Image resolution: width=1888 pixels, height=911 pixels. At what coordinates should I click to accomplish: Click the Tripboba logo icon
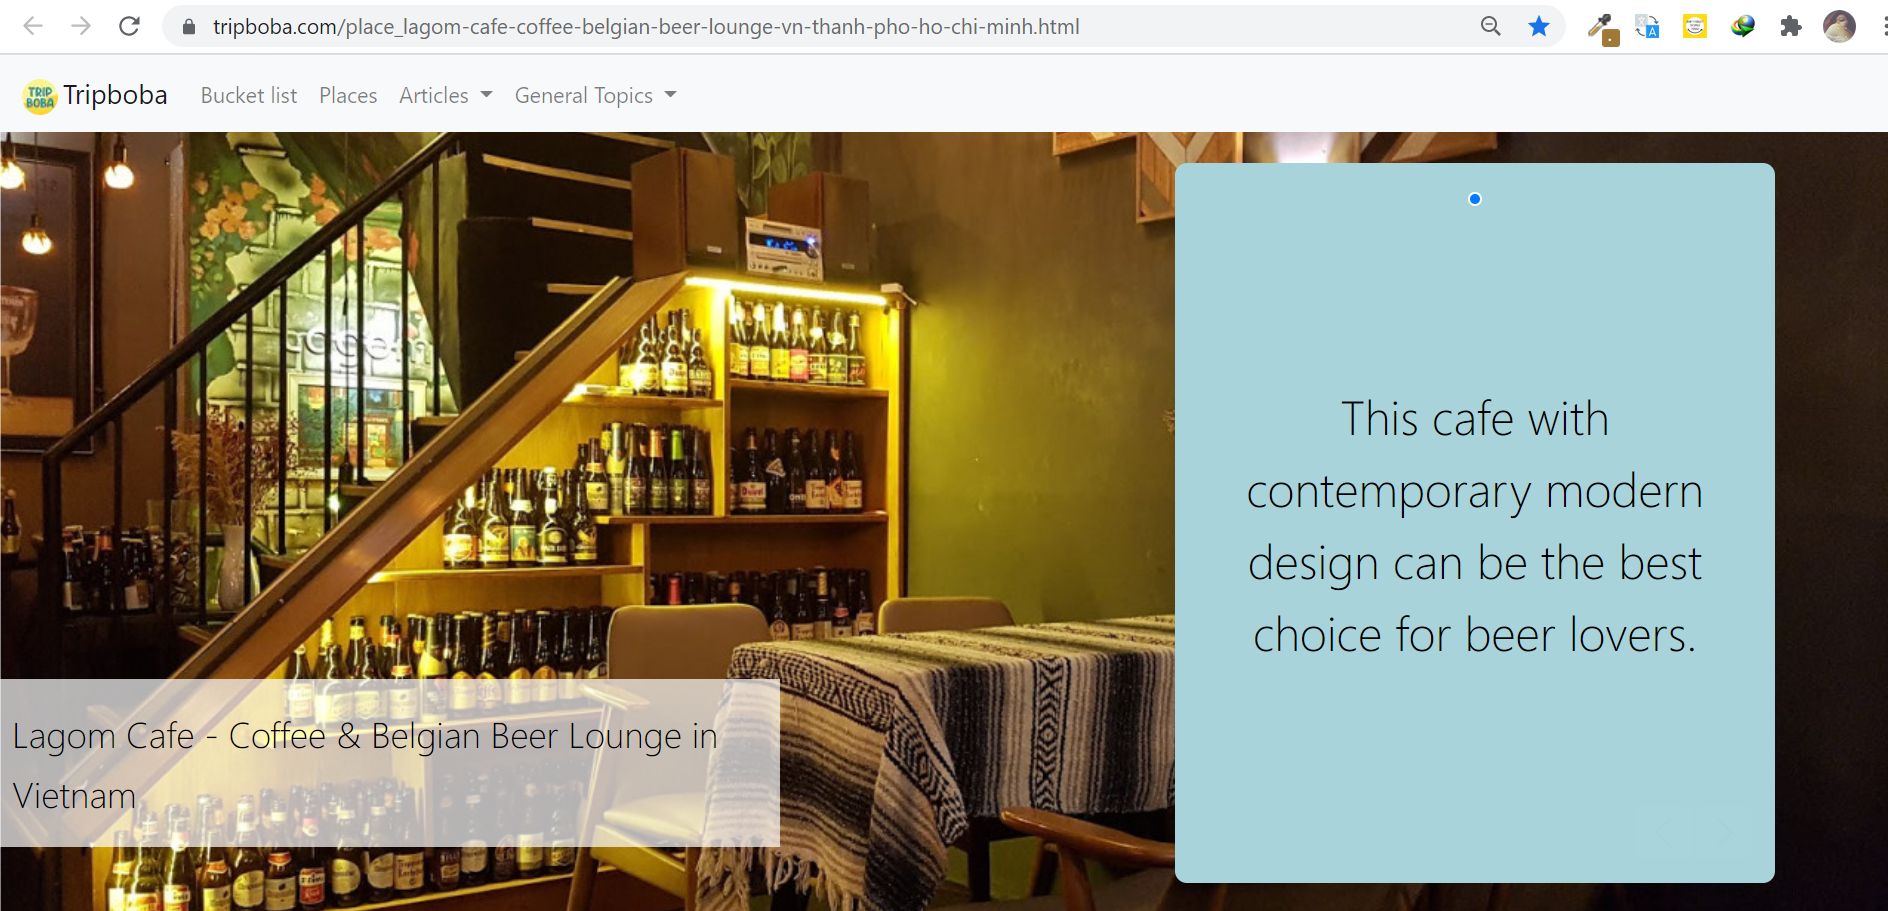tap(40, 96)
